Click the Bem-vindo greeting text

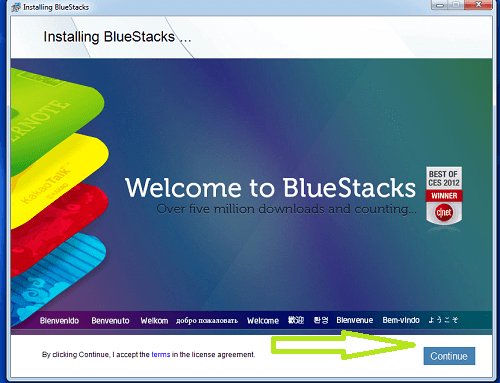coord(401,320)
